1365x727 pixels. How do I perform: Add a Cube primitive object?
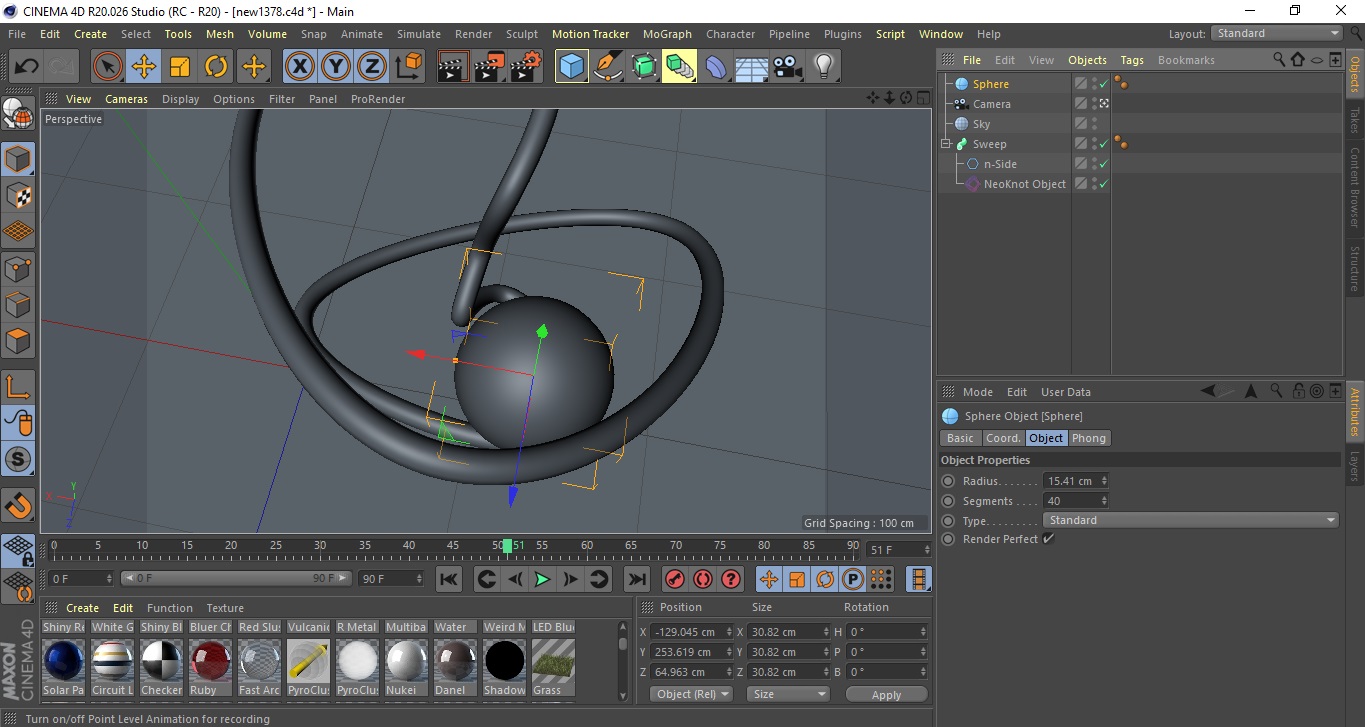tap(572, 67)
